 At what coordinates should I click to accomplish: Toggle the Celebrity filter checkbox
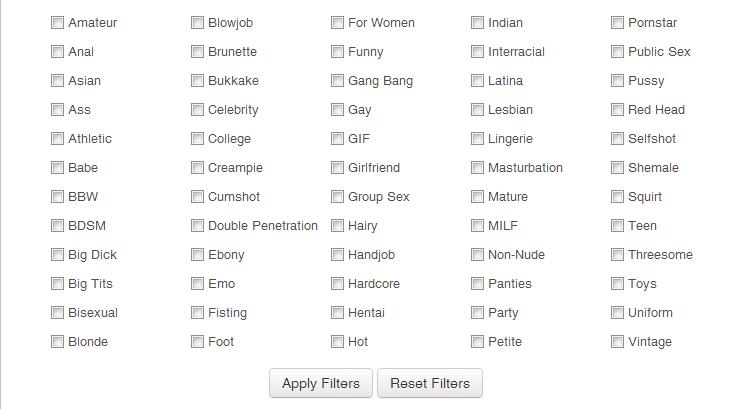coord(197,110)
